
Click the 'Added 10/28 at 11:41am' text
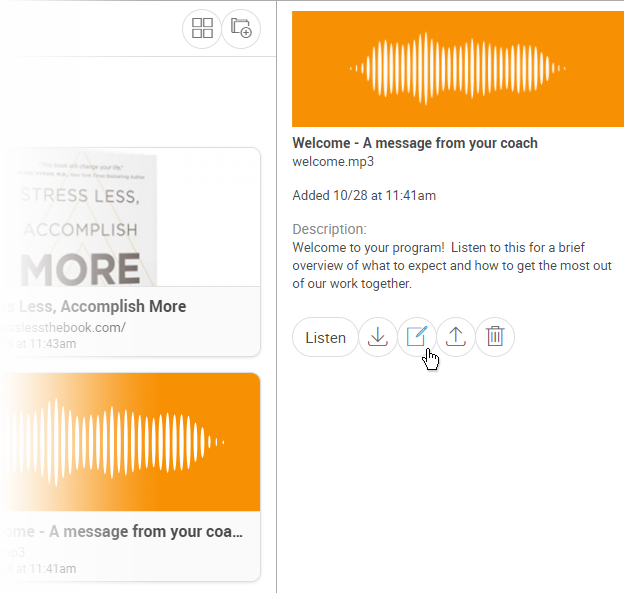tap(364, 195)
